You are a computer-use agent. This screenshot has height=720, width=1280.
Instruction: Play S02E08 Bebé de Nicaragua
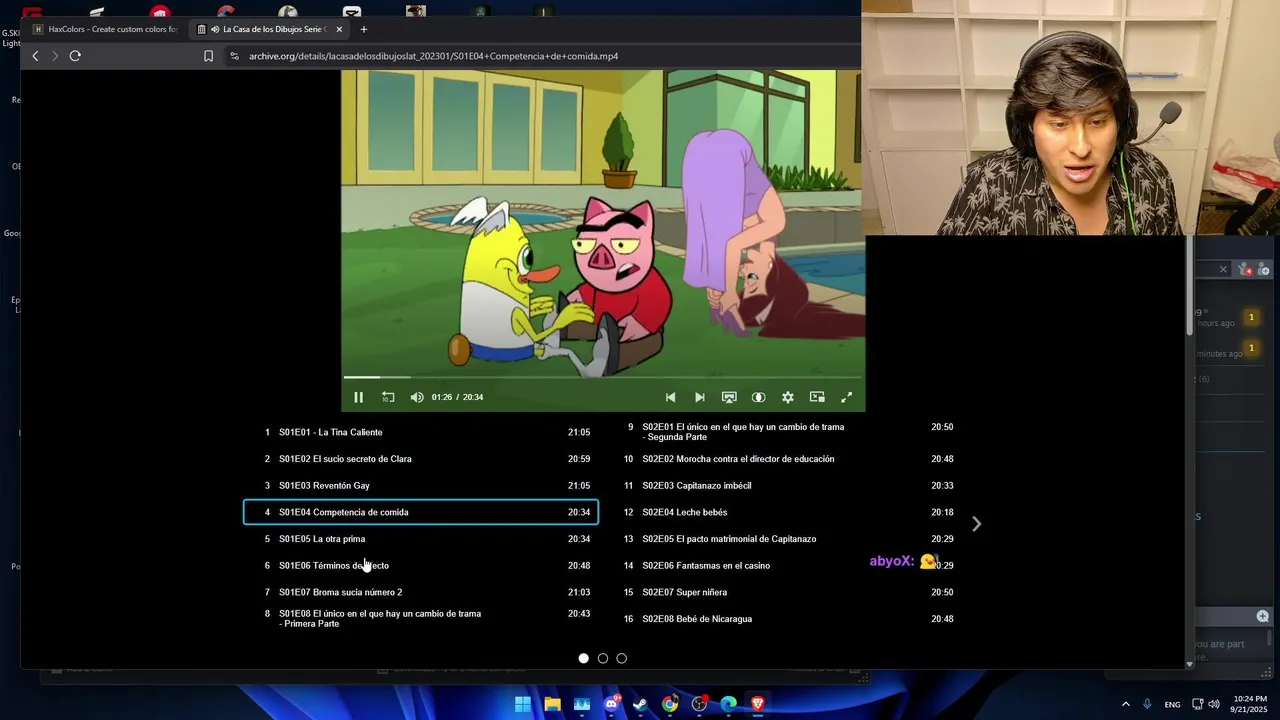click(784, 619)
